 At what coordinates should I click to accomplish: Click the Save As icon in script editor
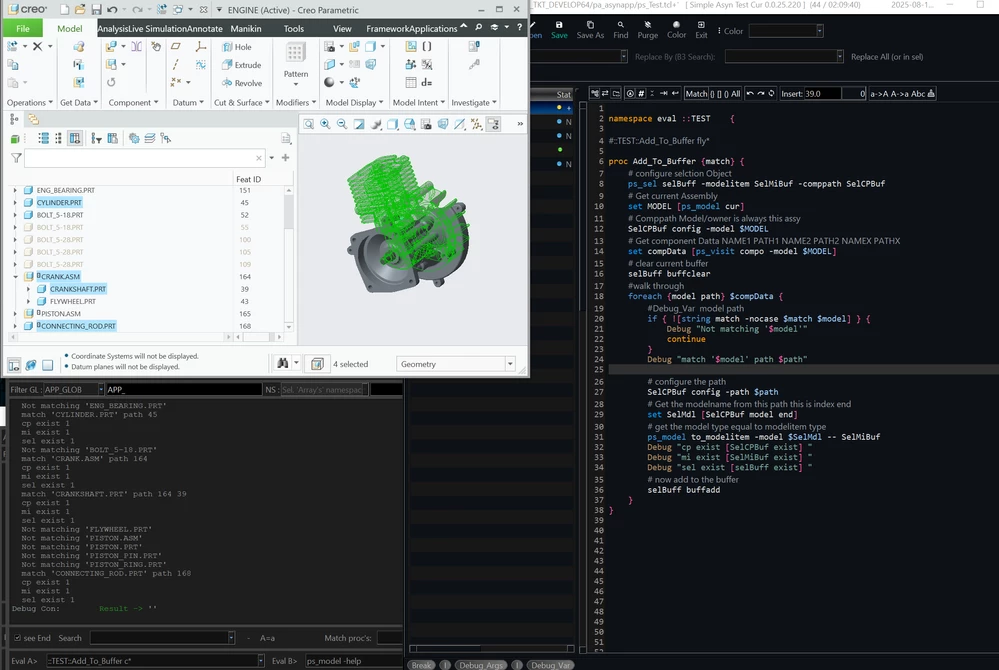tap(590, 30)
